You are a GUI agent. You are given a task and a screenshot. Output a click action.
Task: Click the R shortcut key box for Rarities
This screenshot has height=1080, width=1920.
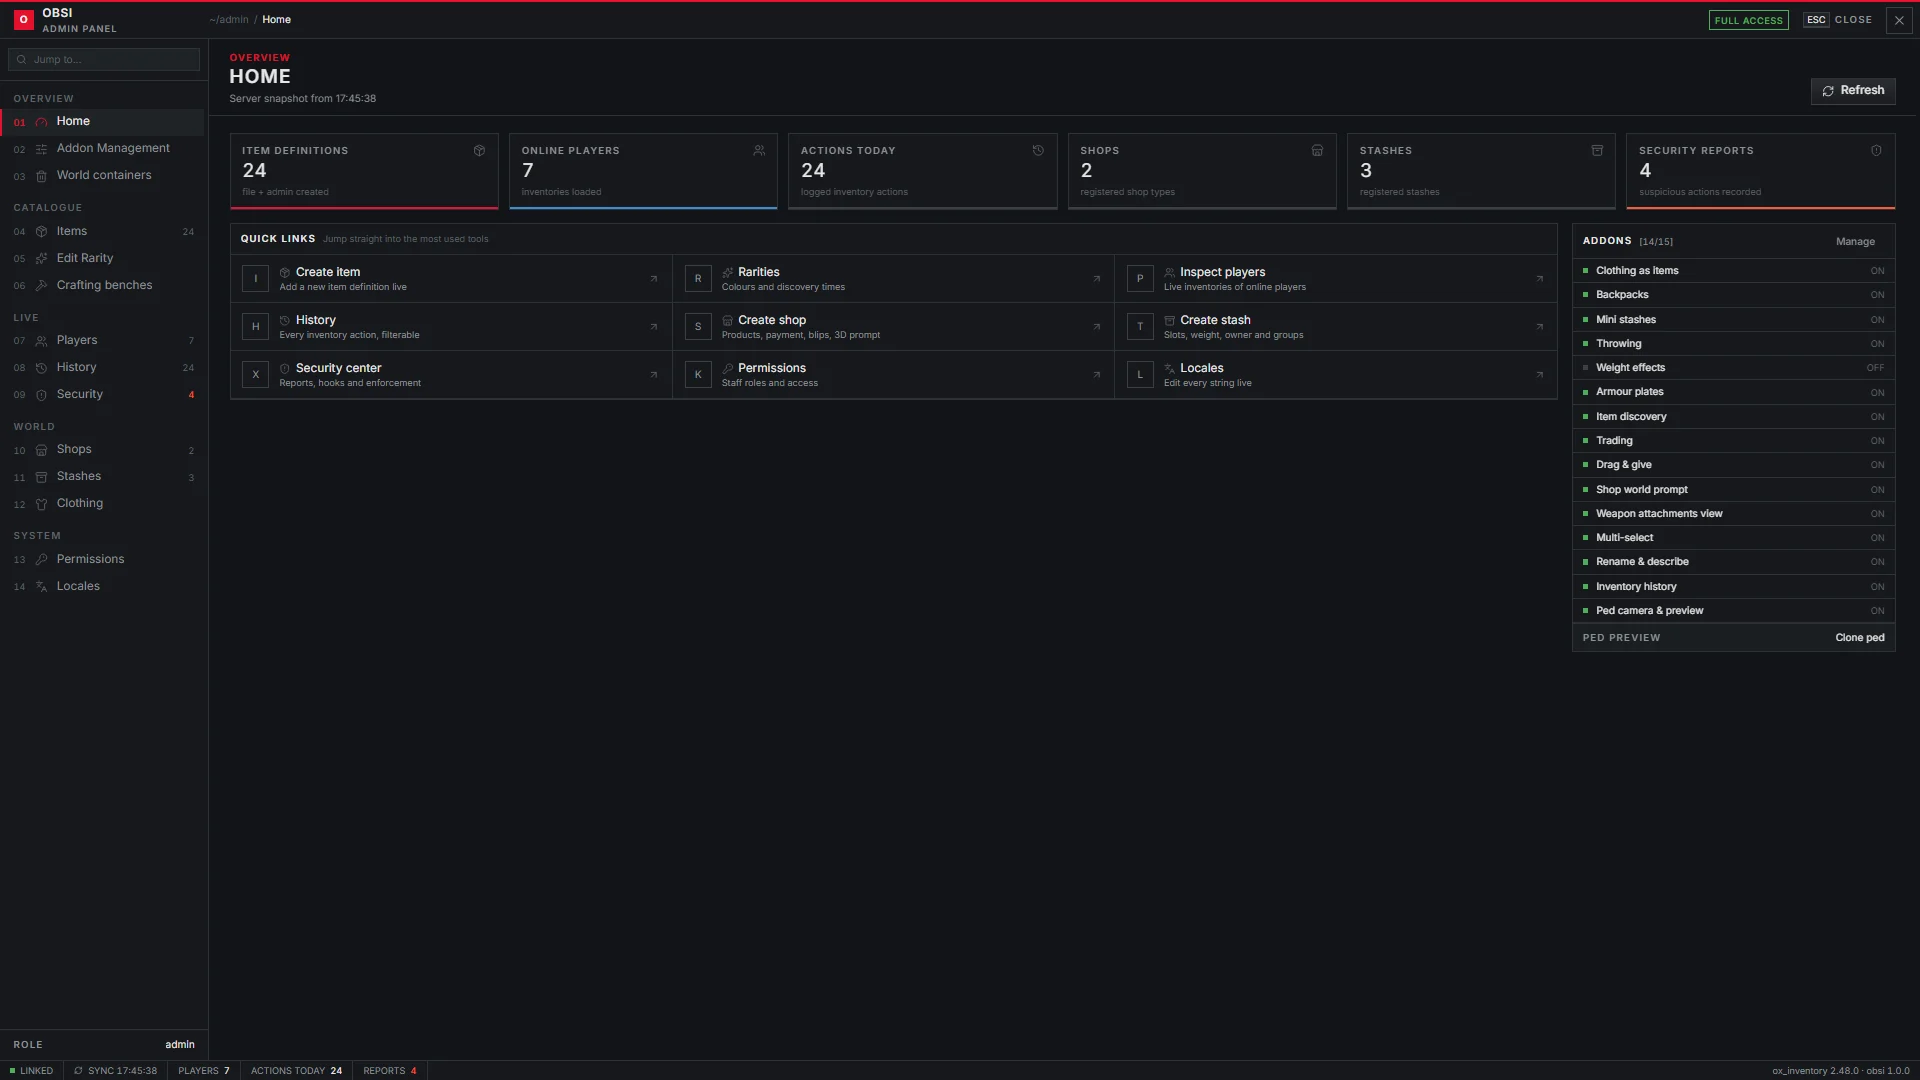[x=698, y=279]
